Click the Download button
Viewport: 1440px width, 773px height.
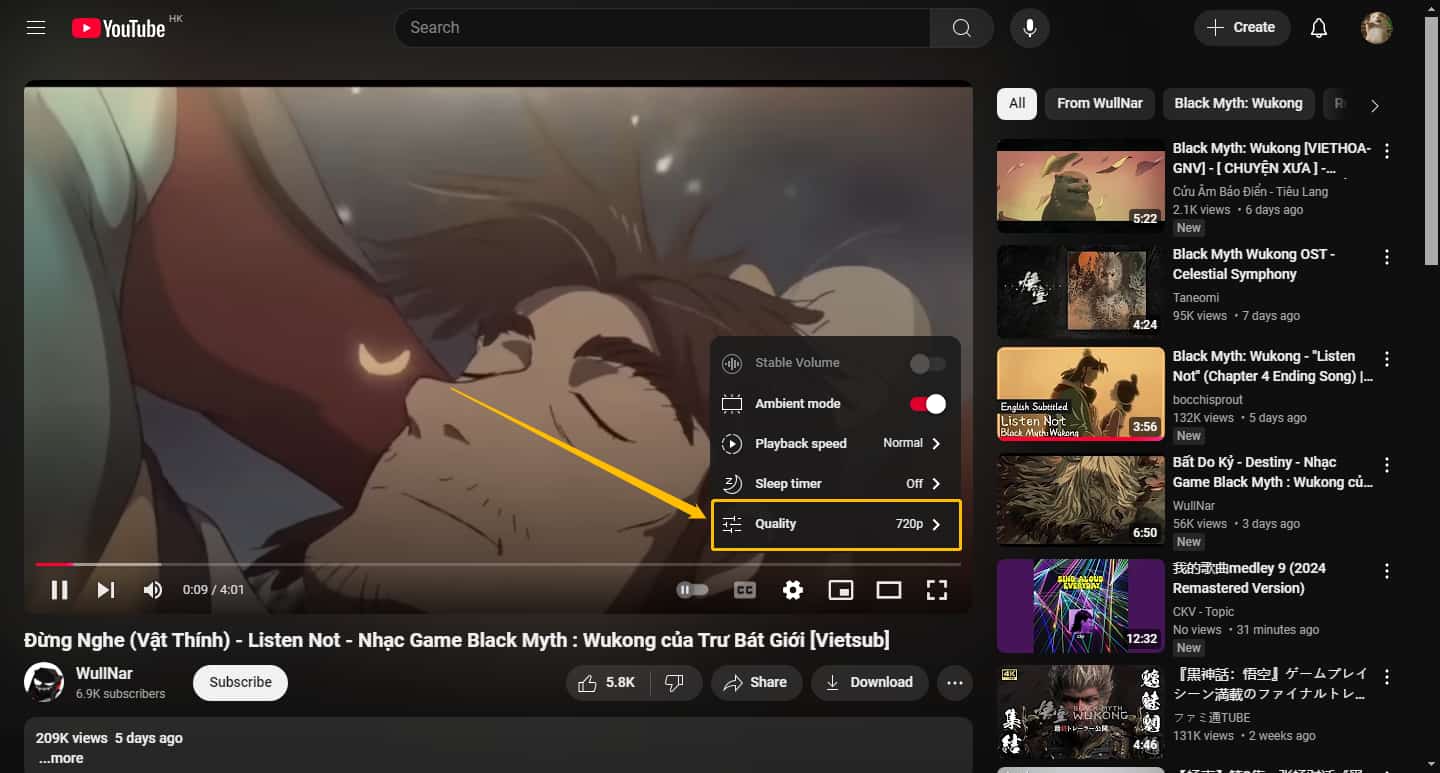tap(869, 682)
